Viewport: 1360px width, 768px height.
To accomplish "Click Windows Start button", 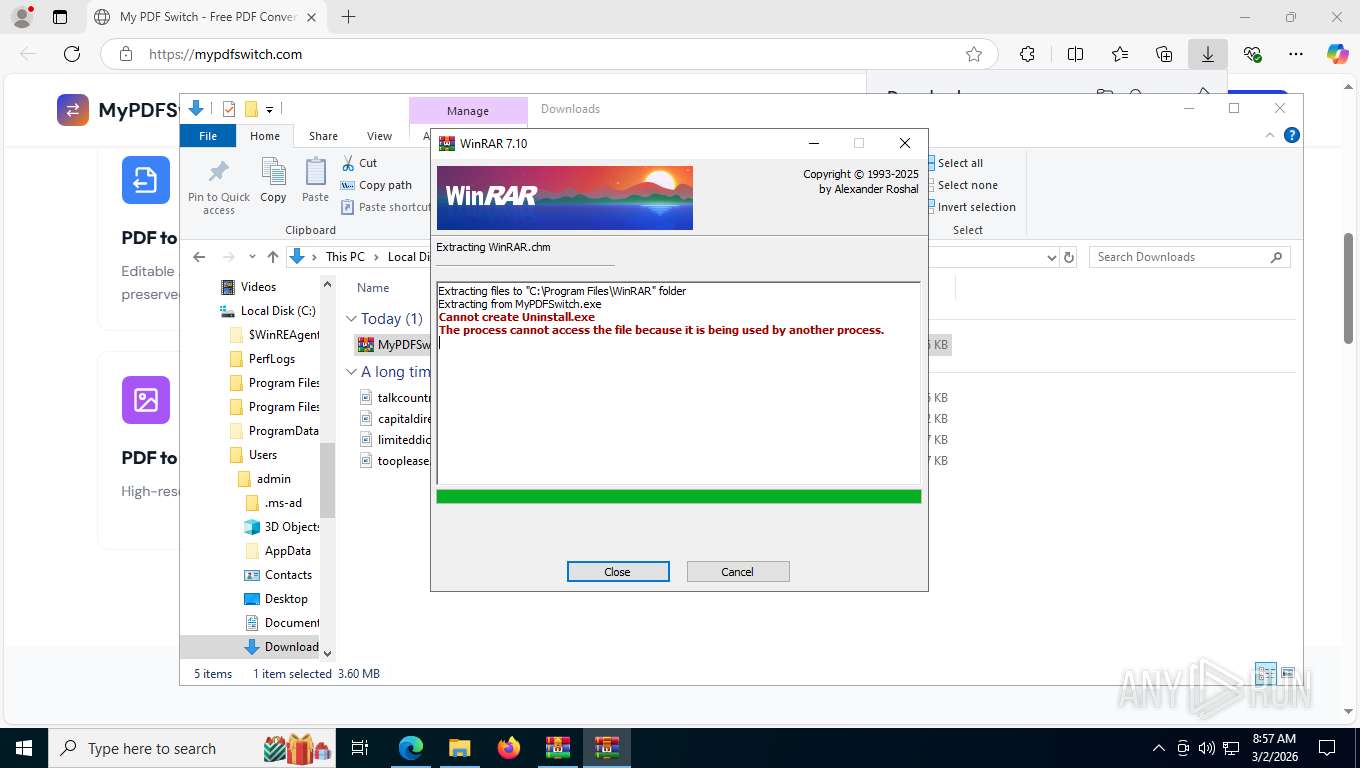I will pyautogui.click(x=23, y=748).
